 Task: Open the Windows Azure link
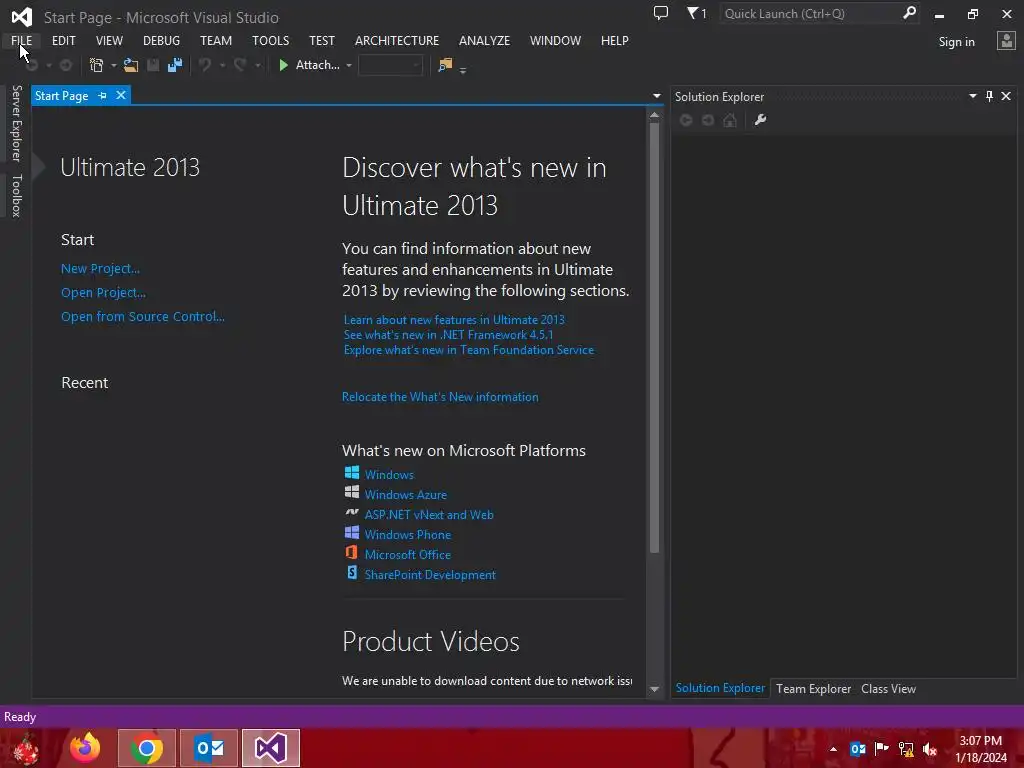[x=406, y=494]
